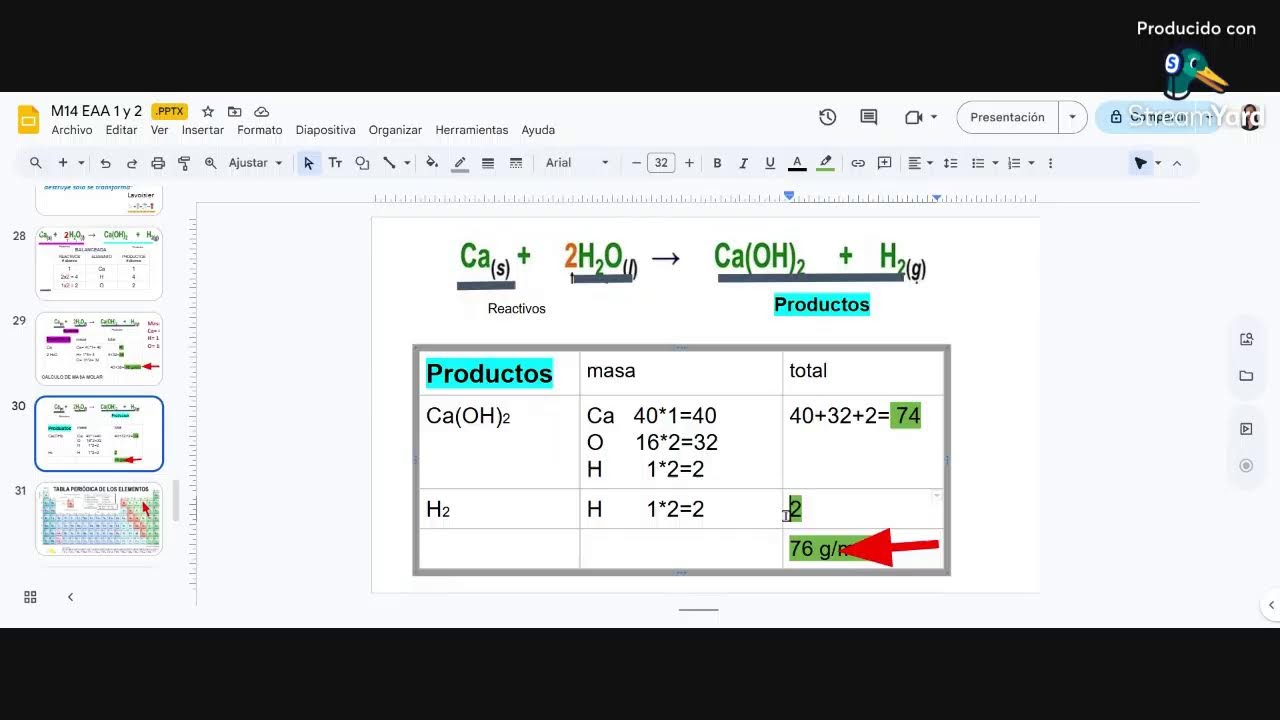
Task: Open the Herramientas menu
Action: point(472,130)
